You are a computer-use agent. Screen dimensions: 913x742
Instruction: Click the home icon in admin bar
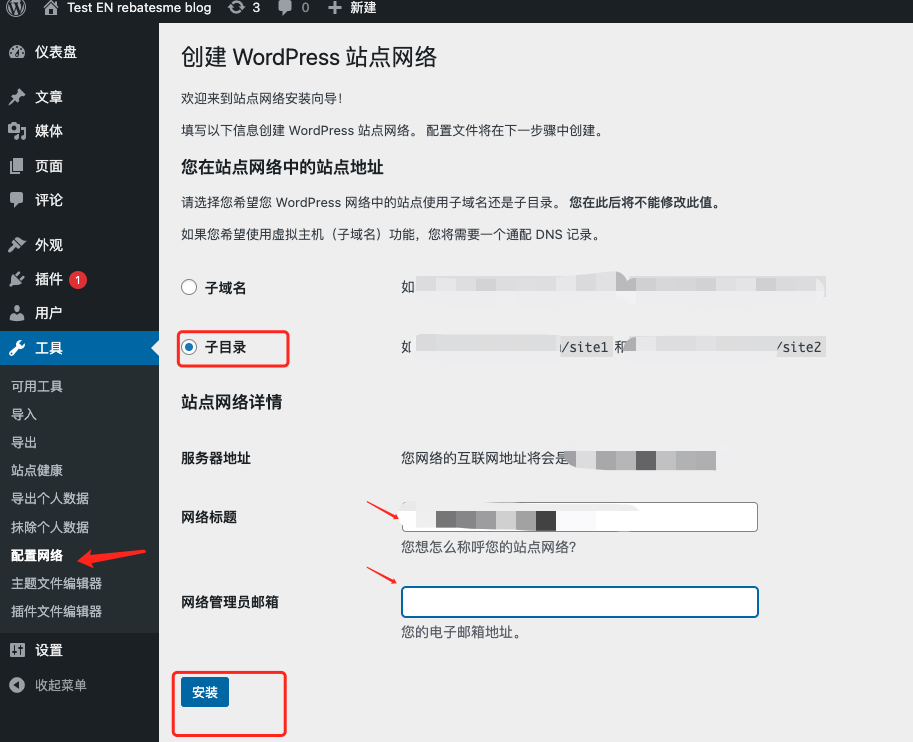coord(51,8)
